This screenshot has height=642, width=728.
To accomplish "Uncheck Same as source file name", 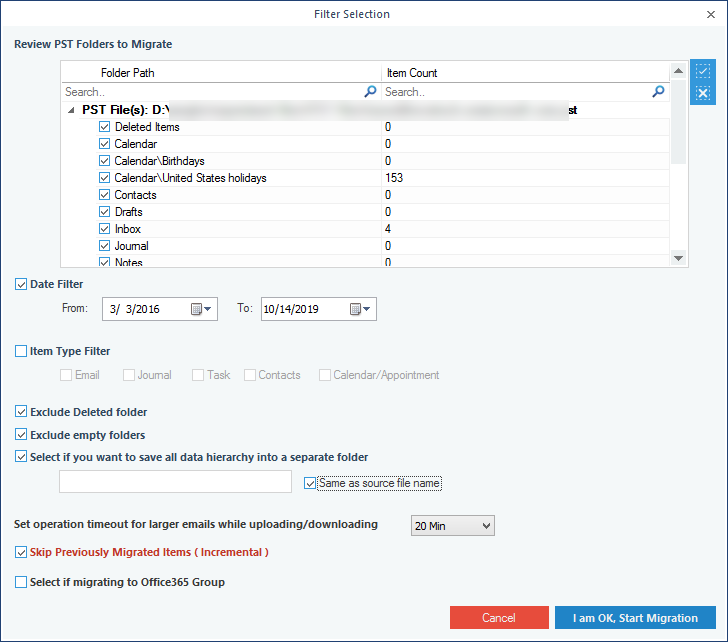I will point(310,483).
